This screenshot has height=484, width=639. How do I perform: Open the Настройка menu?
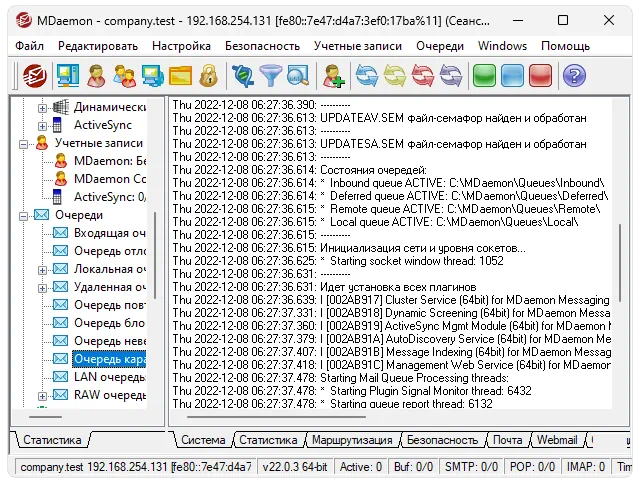[x=181, y=46]
